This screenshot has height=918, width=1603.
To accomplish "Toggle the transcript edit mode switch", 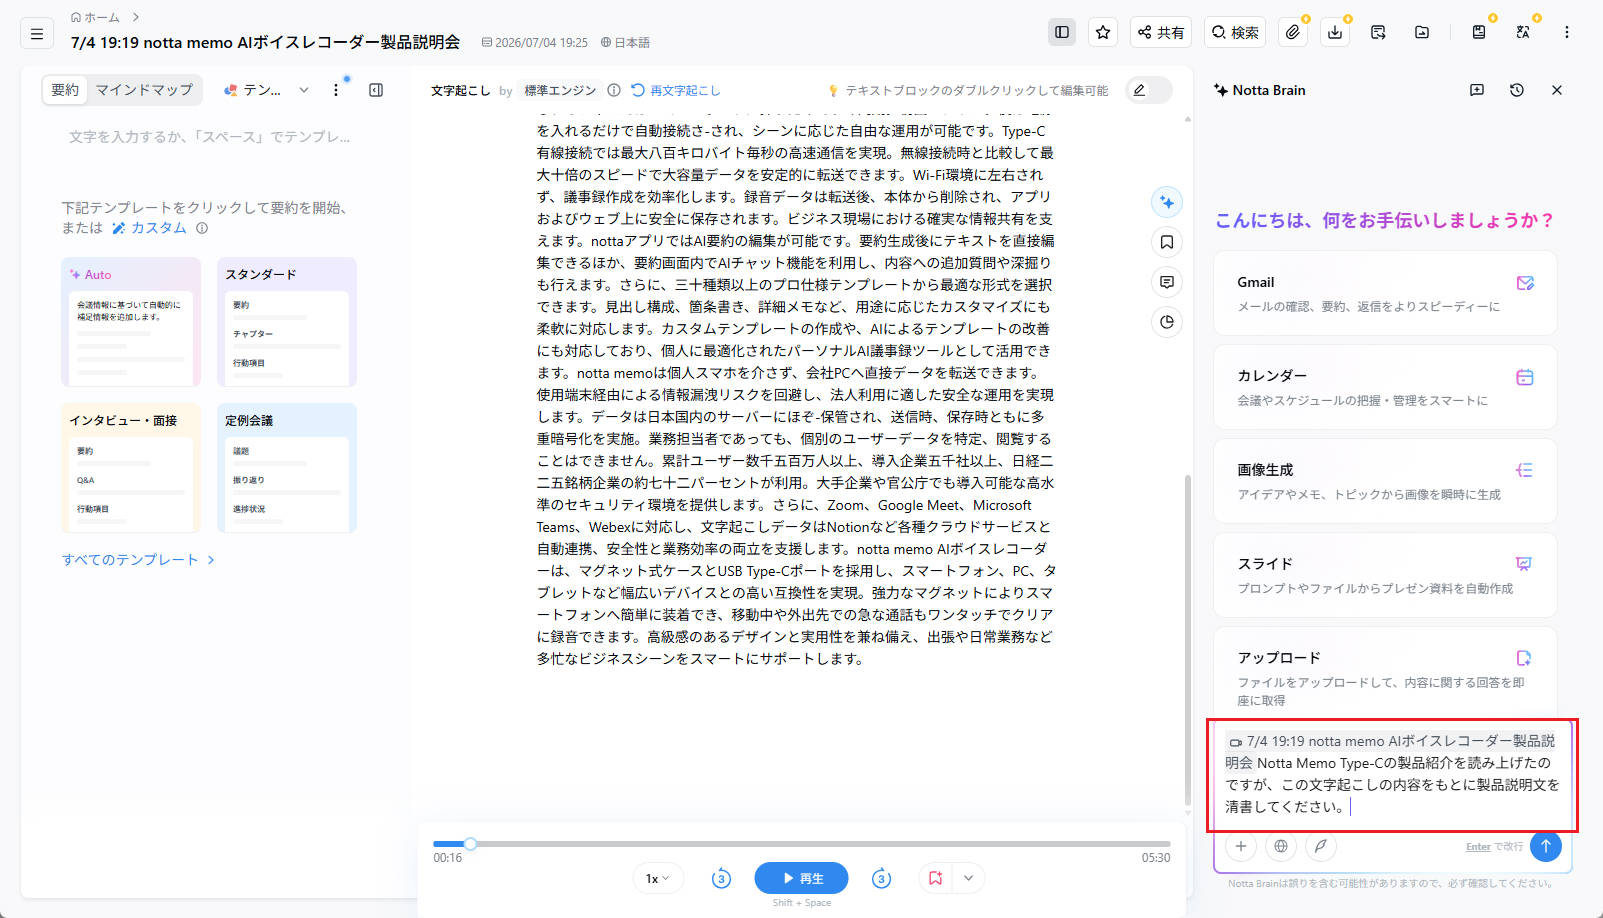I will tap(1149, 90).
